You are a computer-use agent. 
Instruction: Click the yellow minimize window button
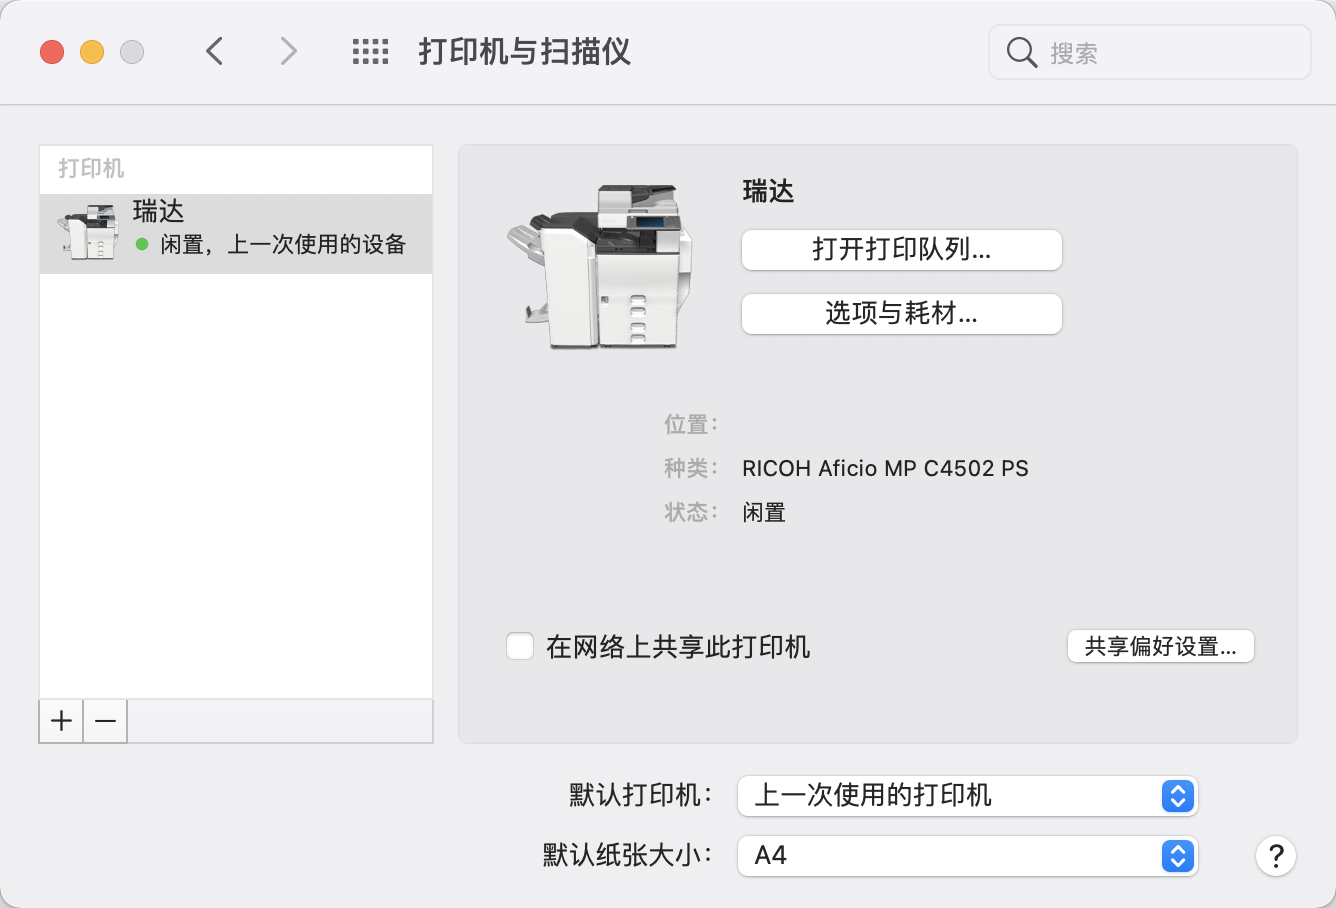92,52
